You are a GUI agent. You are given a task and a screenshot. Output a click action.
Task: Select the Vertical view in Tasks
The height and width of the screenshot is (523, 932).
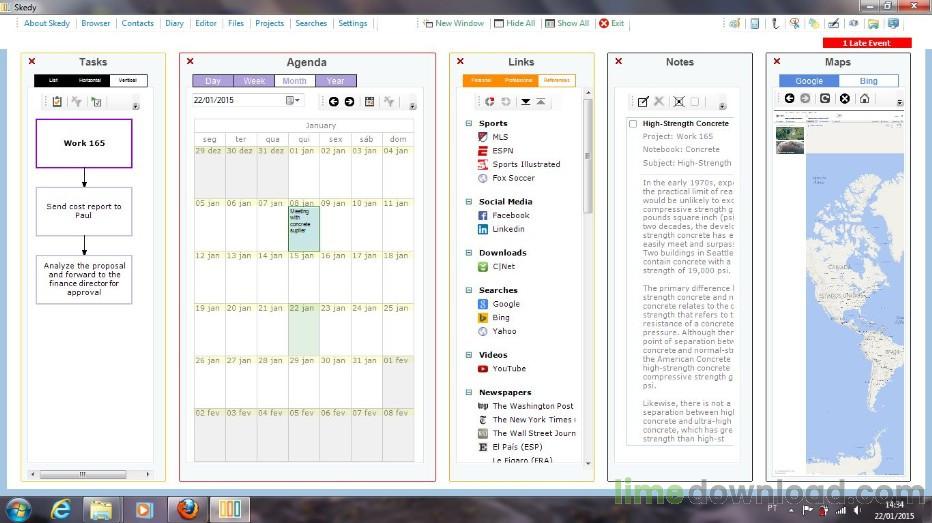[128, 80]
